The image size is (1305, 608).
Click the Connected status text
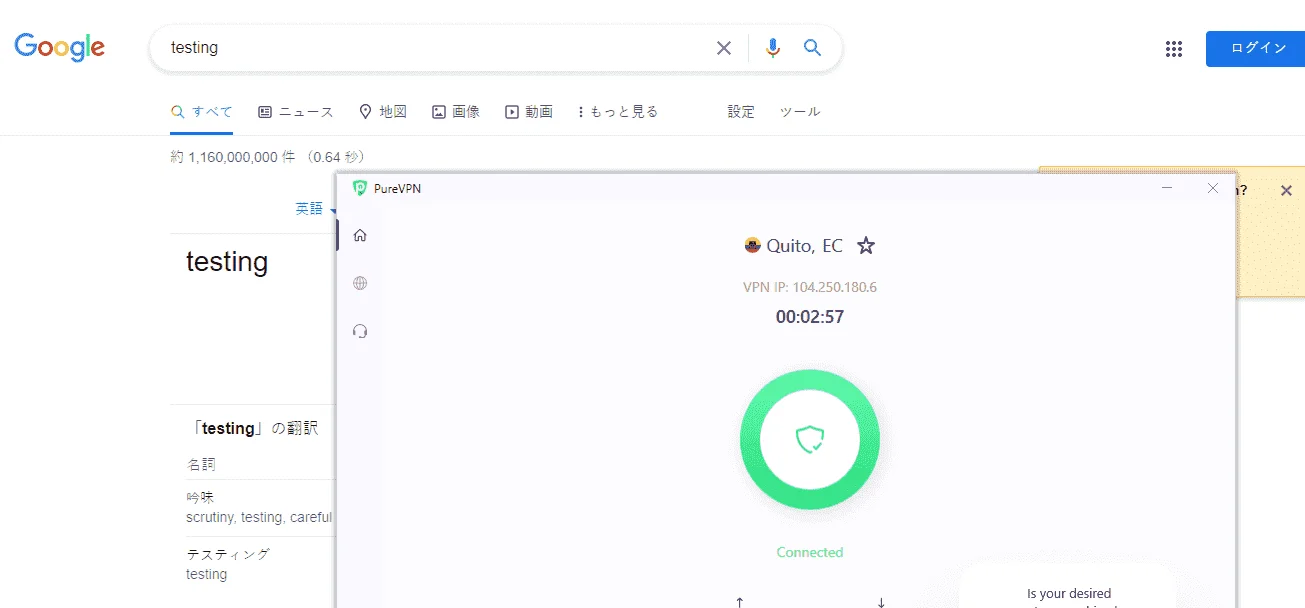810,552
